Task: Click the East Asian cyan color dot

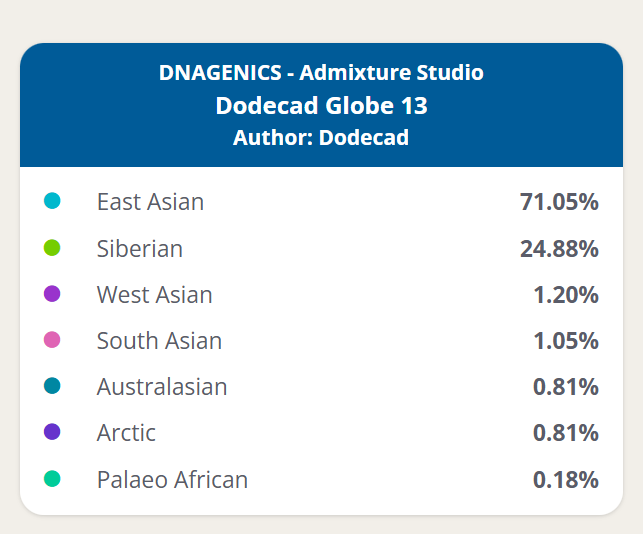Action: (53, 202)
